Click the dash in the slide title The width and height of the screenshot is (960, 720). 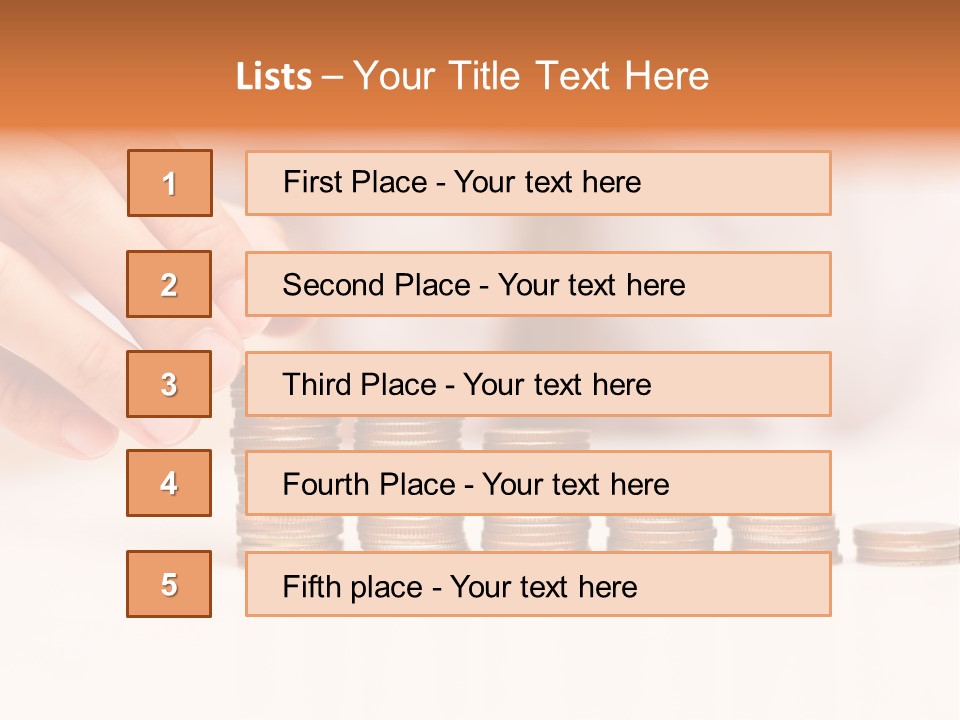coord(332,76)
